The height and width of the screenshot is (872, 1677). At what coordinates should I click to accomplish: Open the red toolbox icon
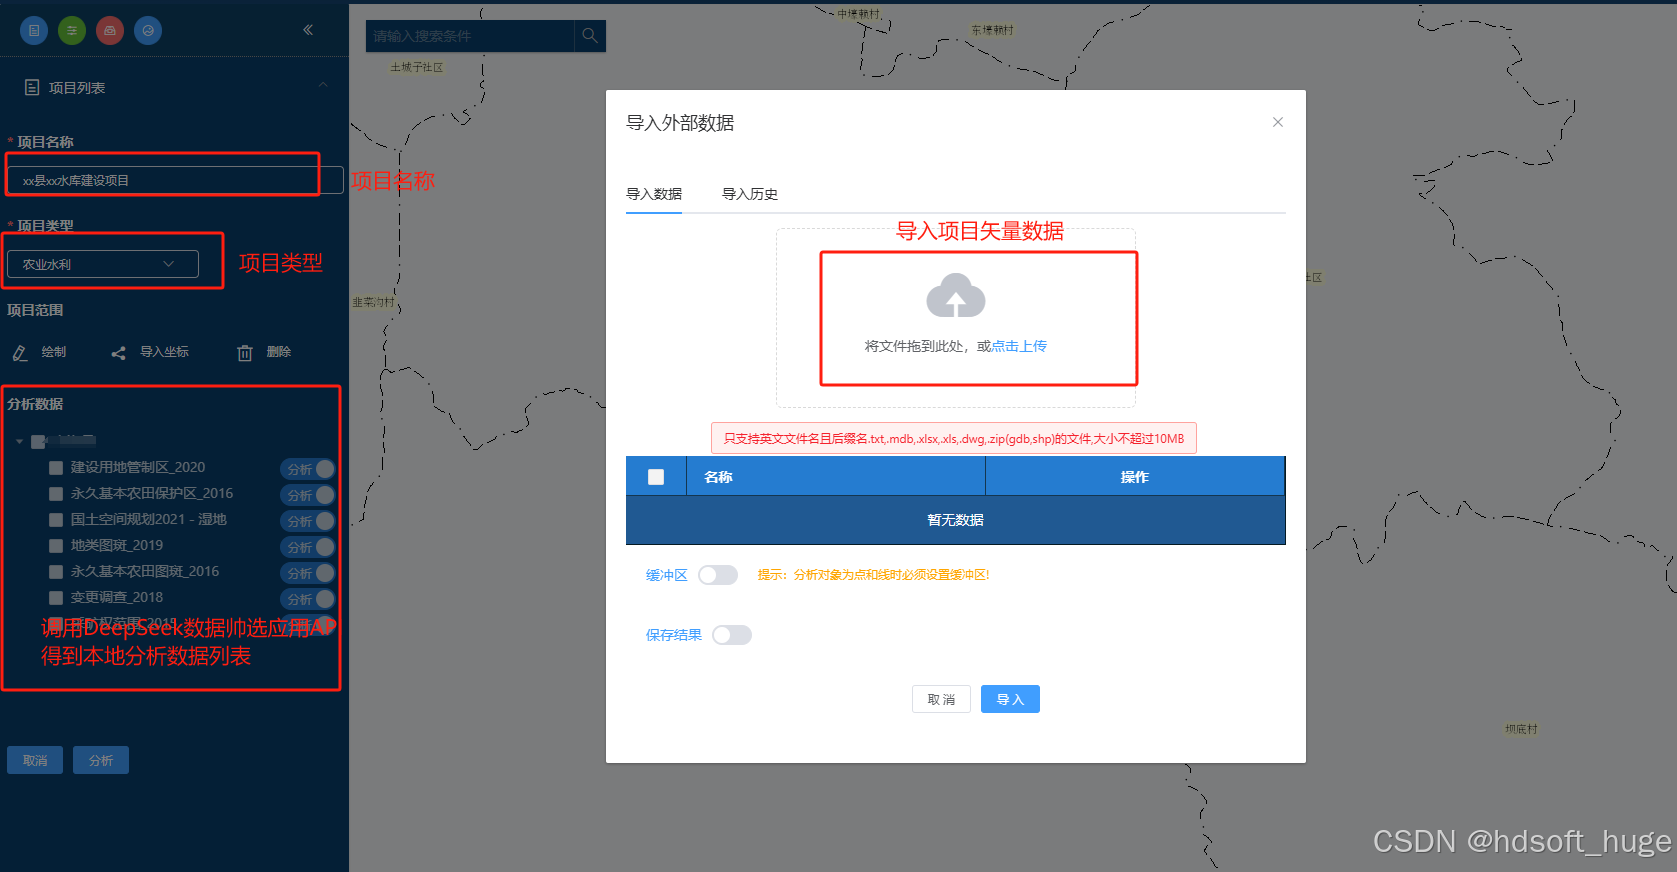coord(110,30)
